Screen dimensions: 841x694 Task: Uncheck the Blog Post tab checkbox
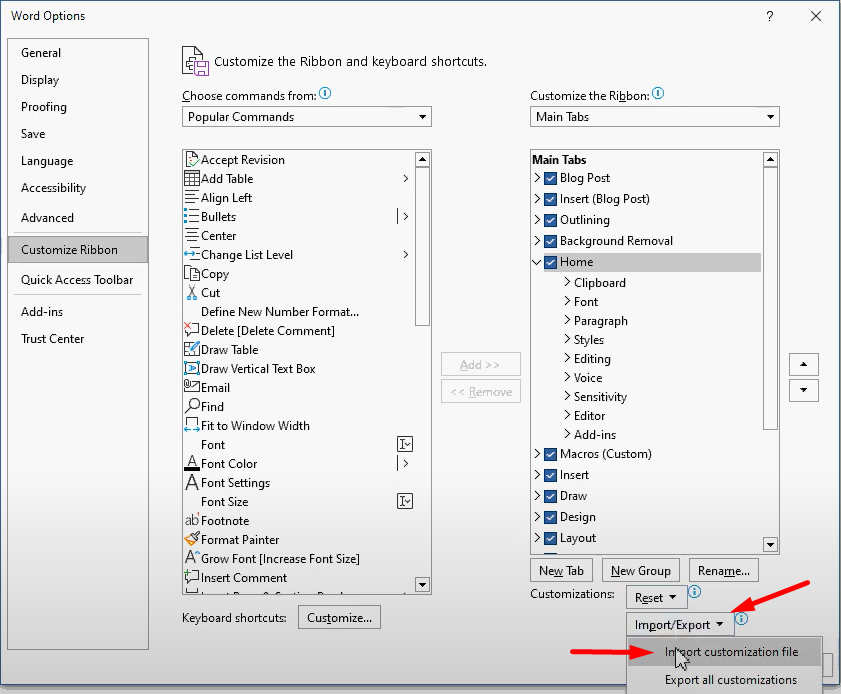pyautogui.click(x=550, y=178)
